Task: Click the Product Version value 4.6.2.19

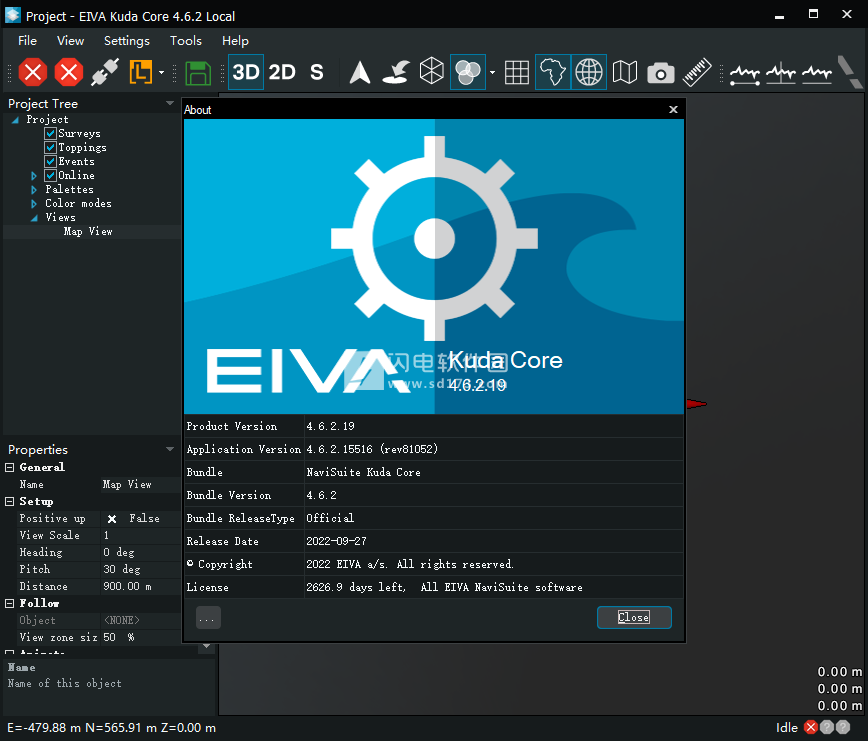Action: [x=330, y=427]
